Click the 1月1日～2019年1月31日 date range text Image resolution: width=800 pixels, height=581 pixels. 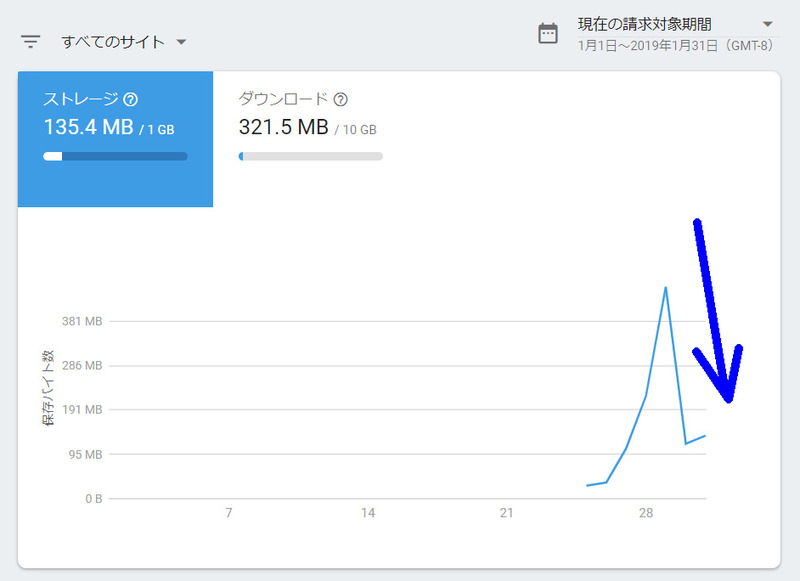pyautogui.click(x=676, y=46)
